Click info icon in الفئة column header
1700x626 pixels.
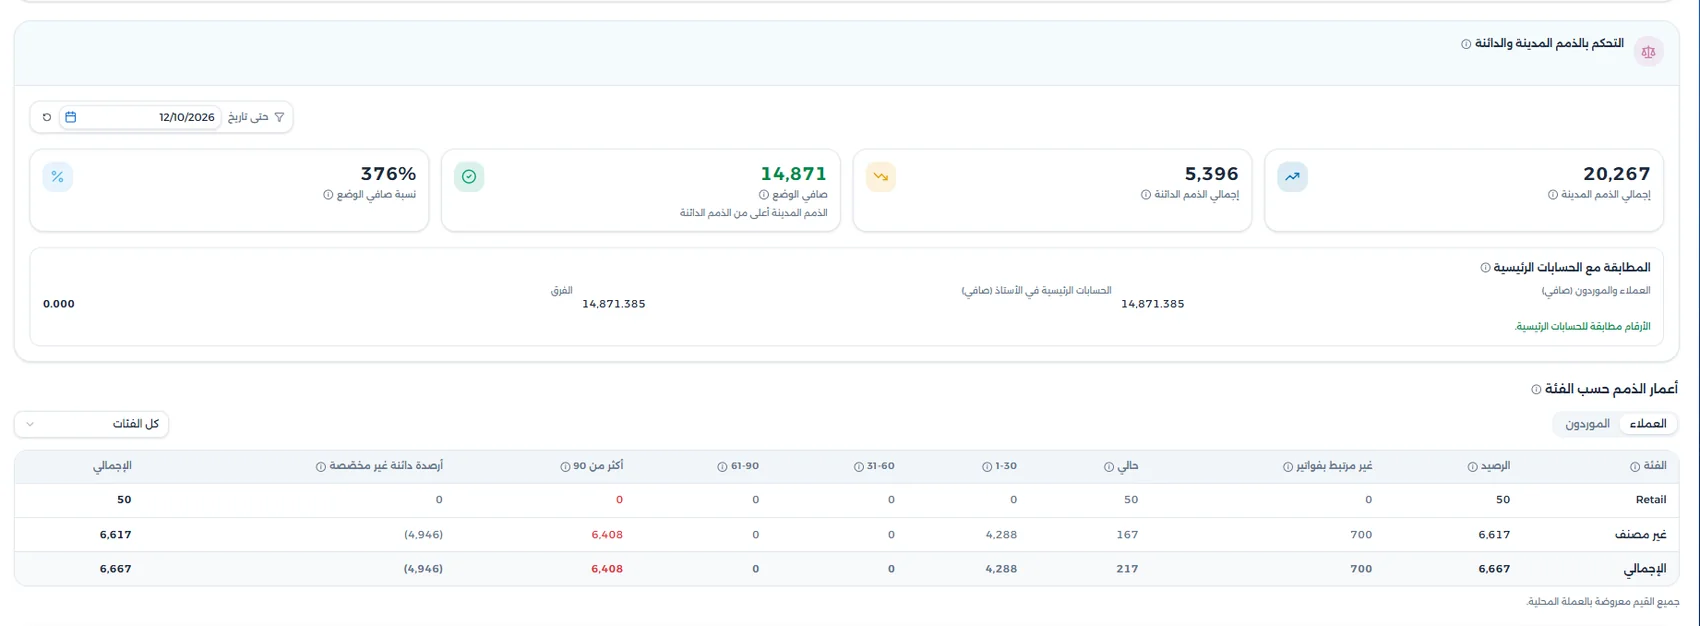click(1635, 467)
